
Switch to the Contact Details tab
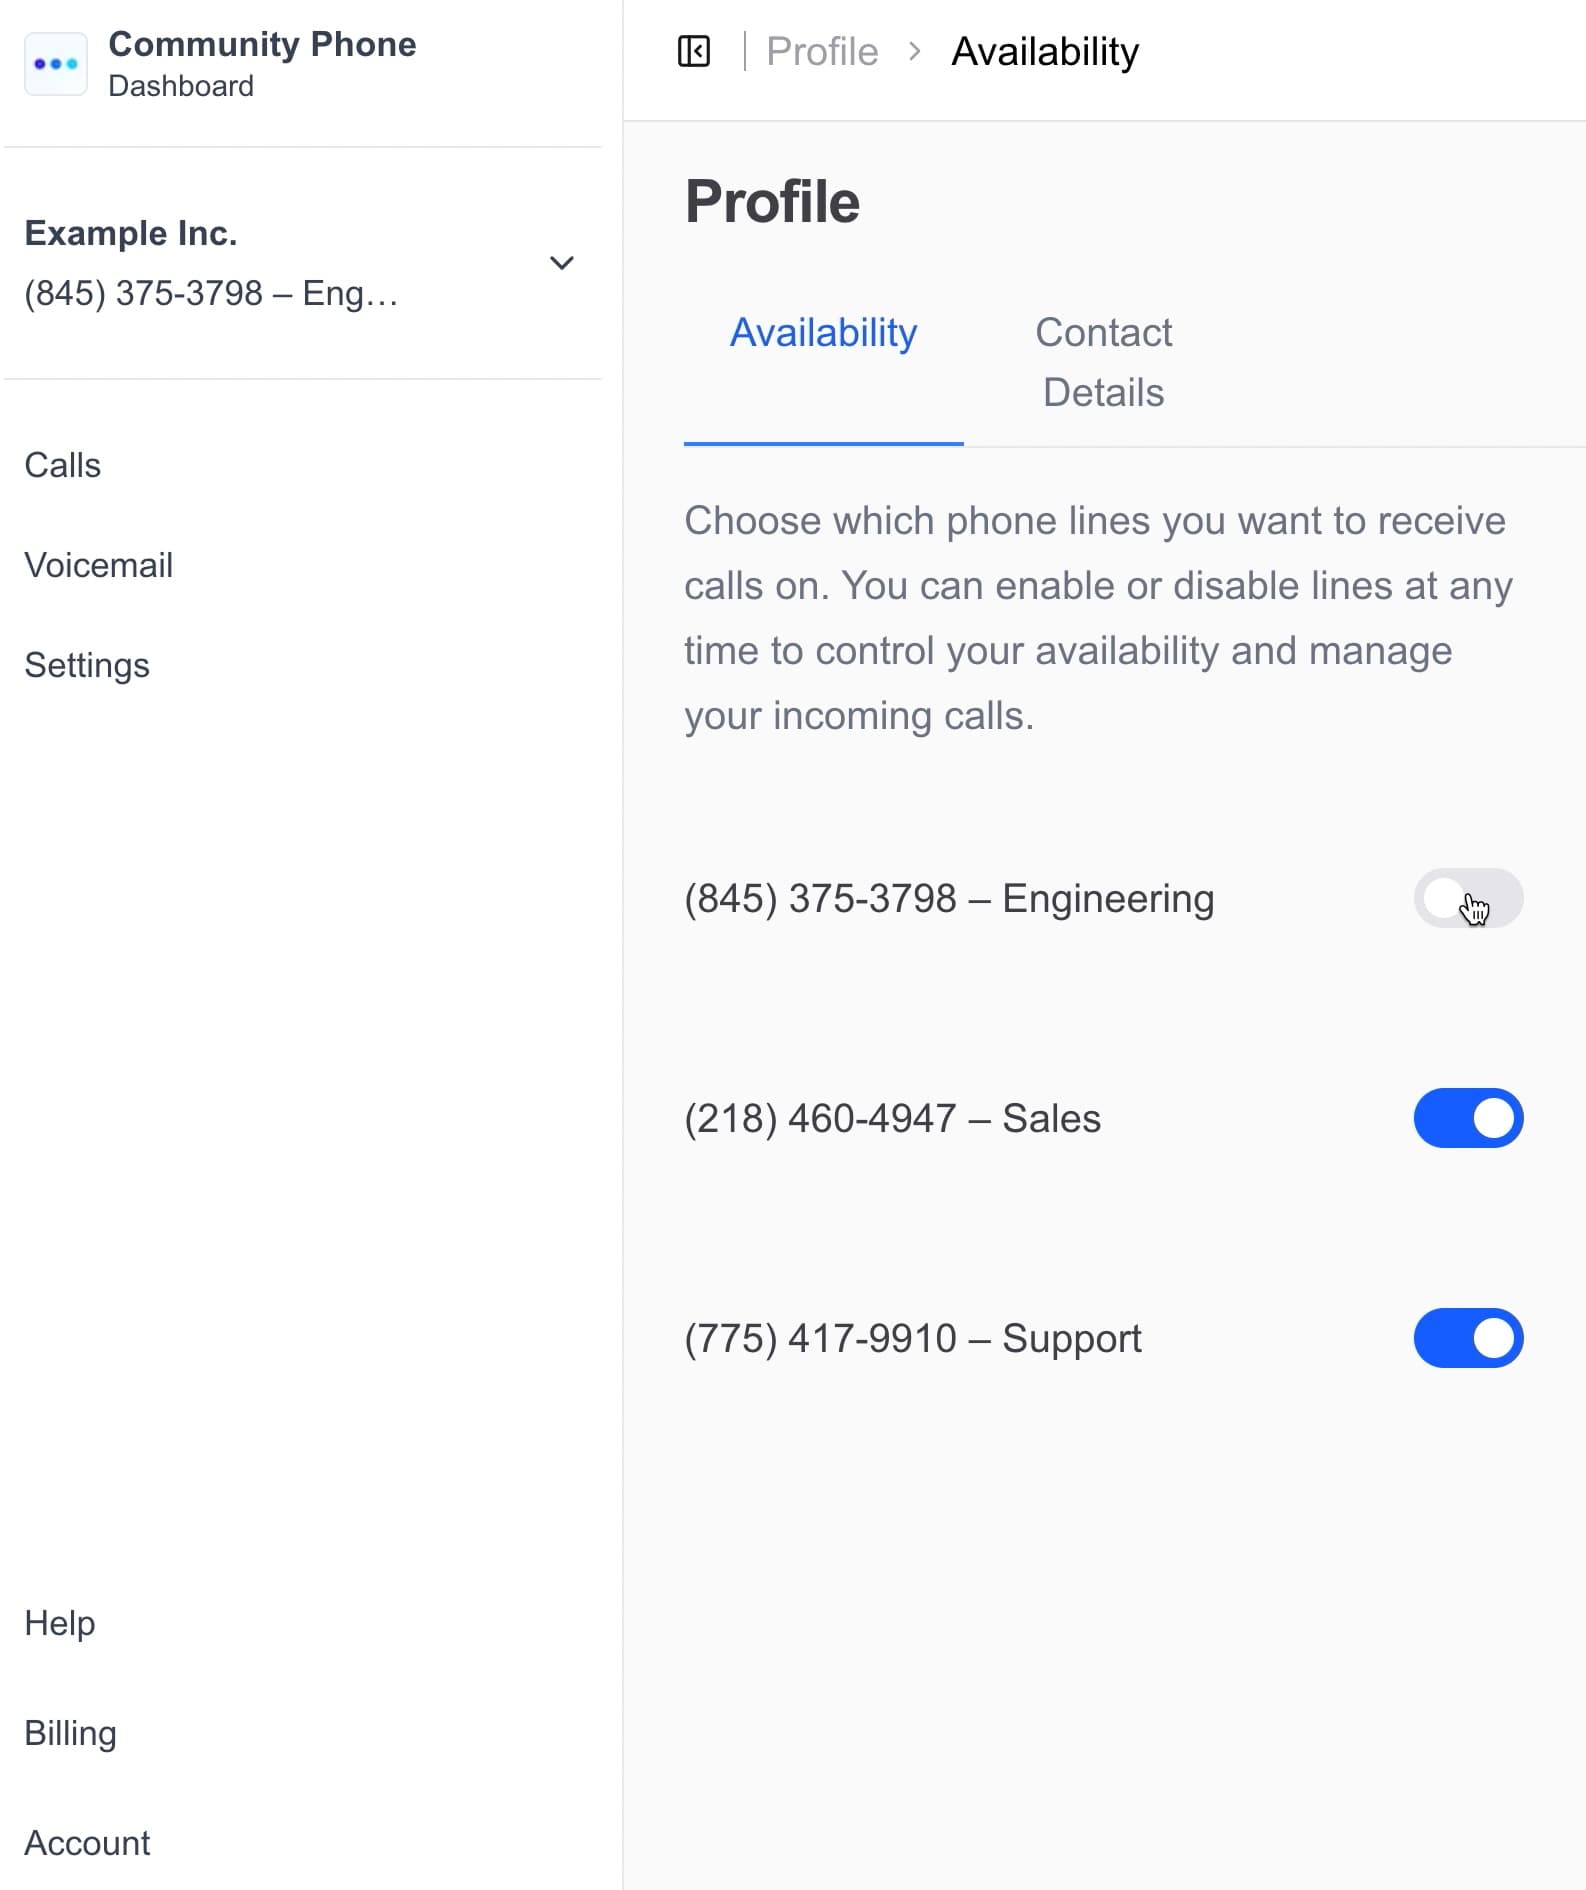pyautogui.click(x=1103, y=362)
